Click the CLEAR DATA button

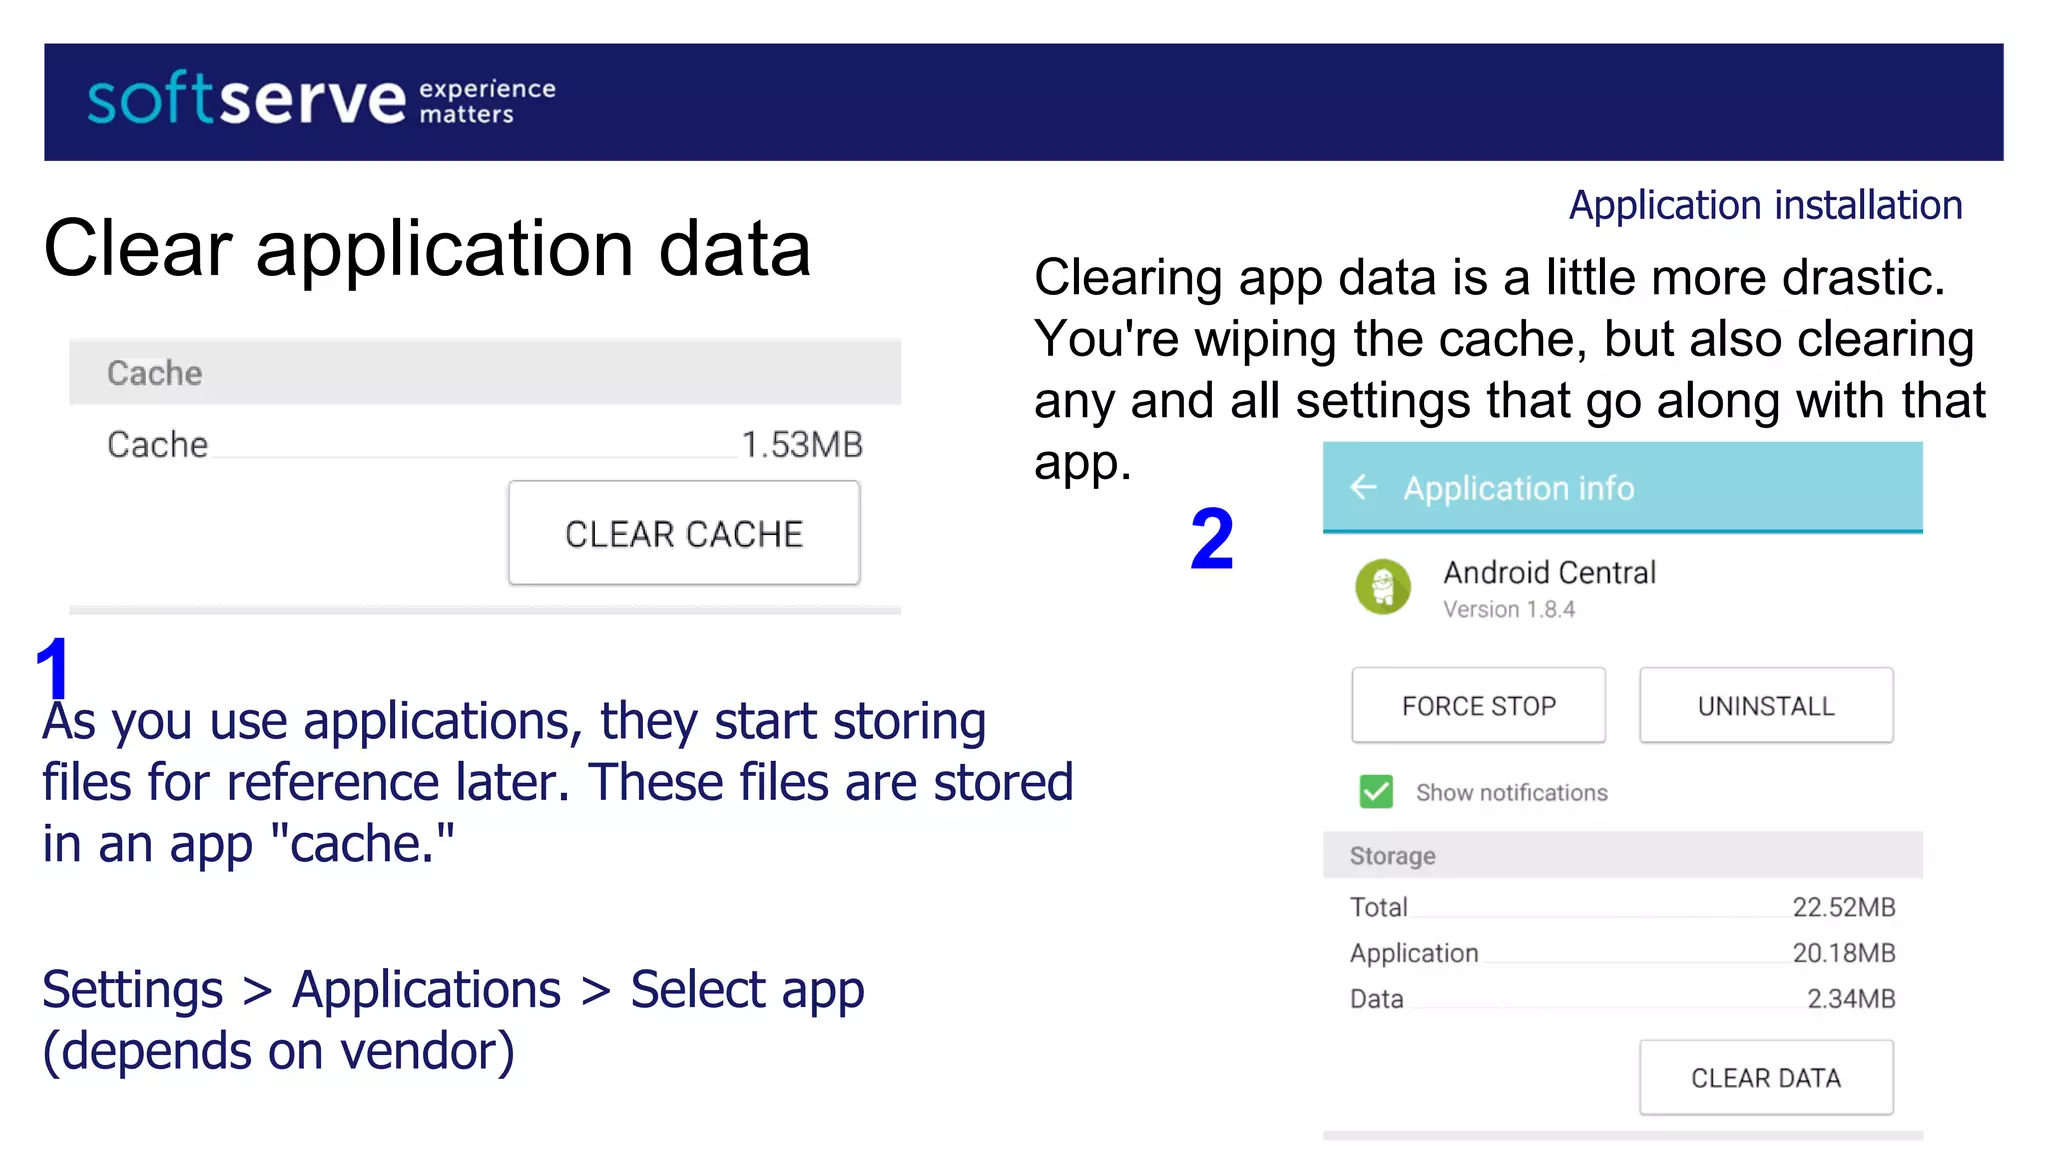(1766, 1077)
